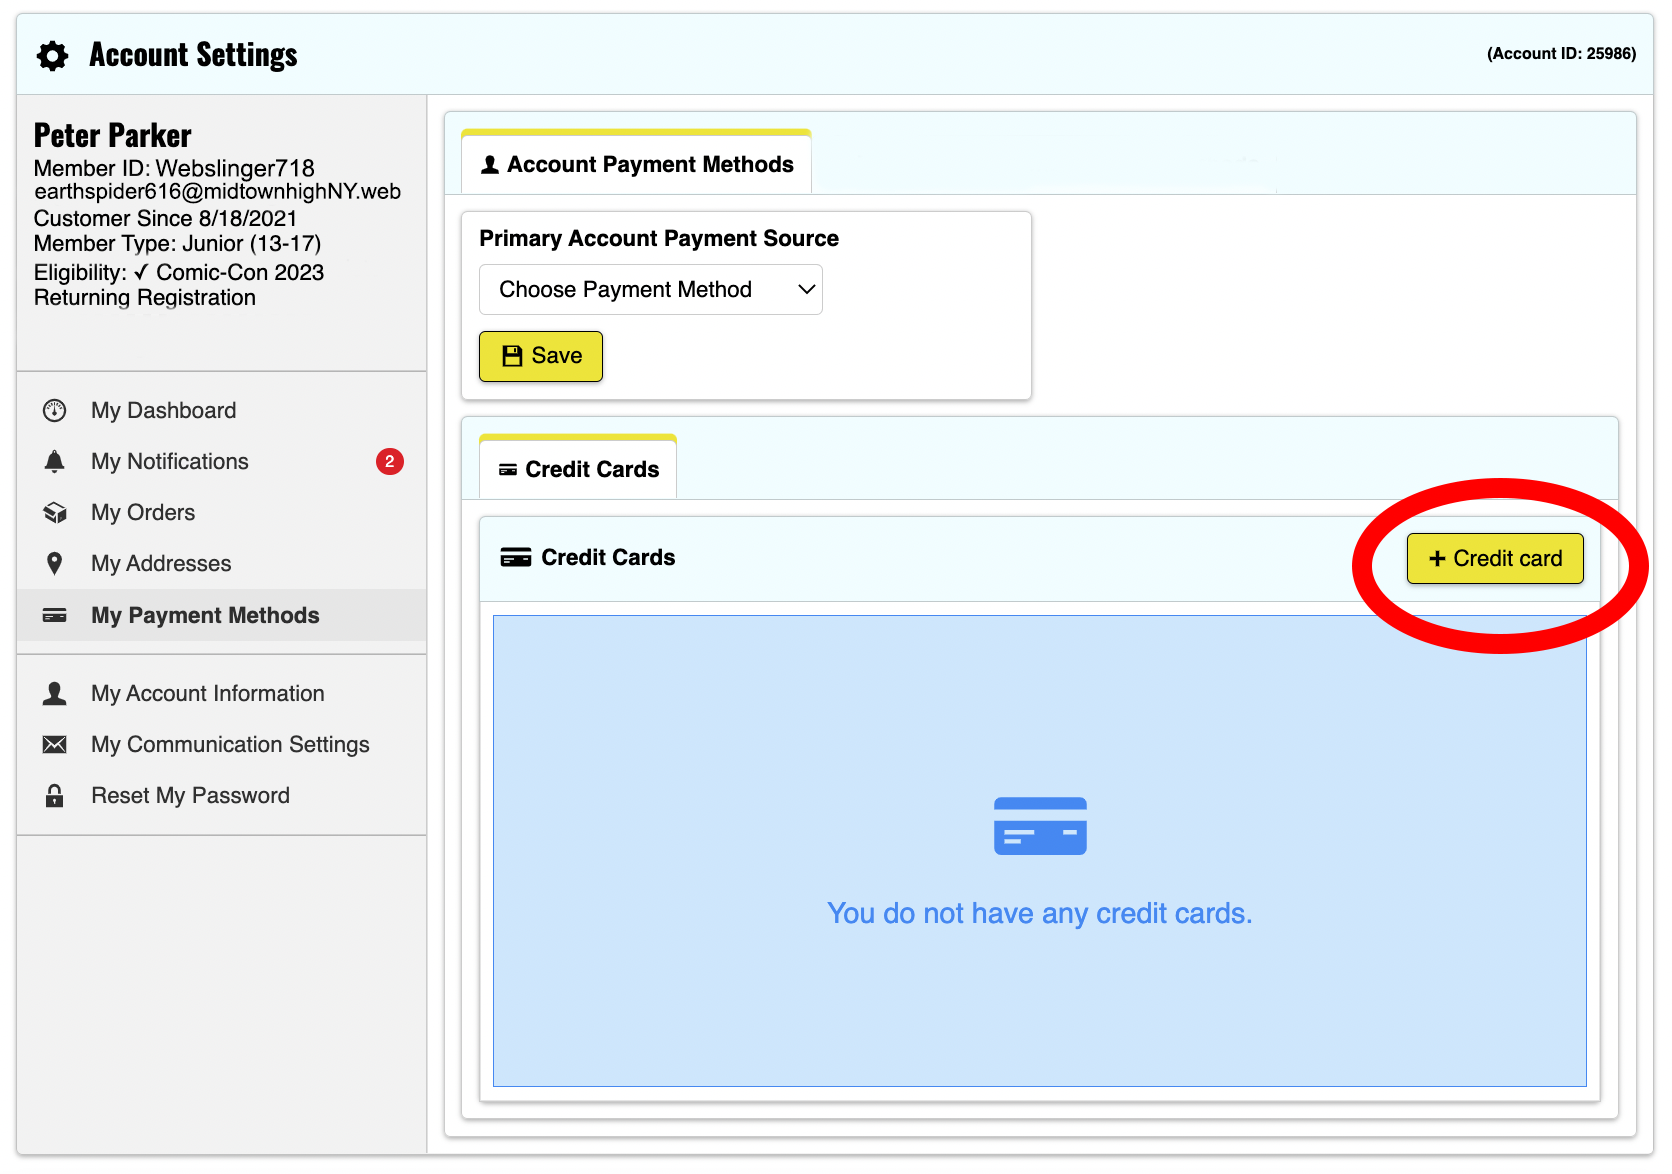Click the My Account Information person icon
This screenshot has width=1672, height=1174.
tap(55, 694)
